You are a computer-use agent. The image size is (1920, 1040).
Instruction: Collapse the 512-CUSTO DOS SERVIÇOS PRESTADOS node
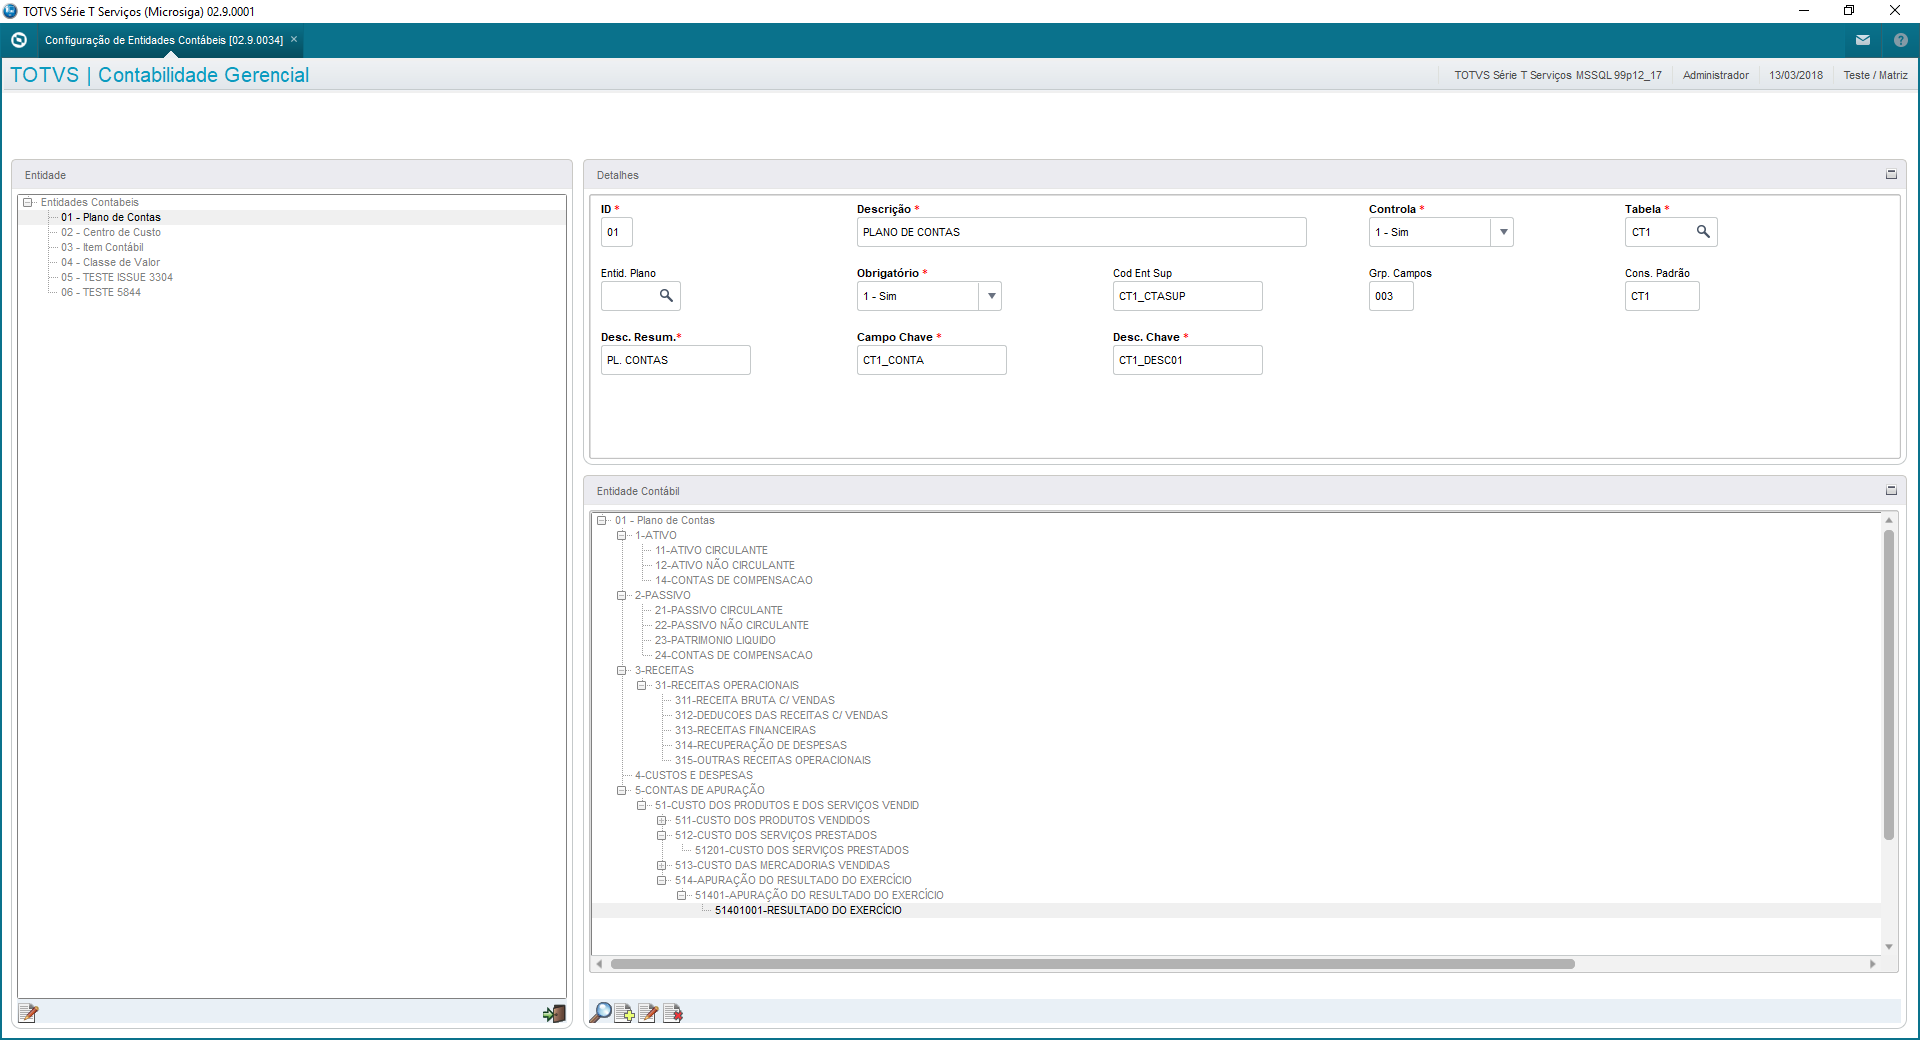(x=662, y=835)
